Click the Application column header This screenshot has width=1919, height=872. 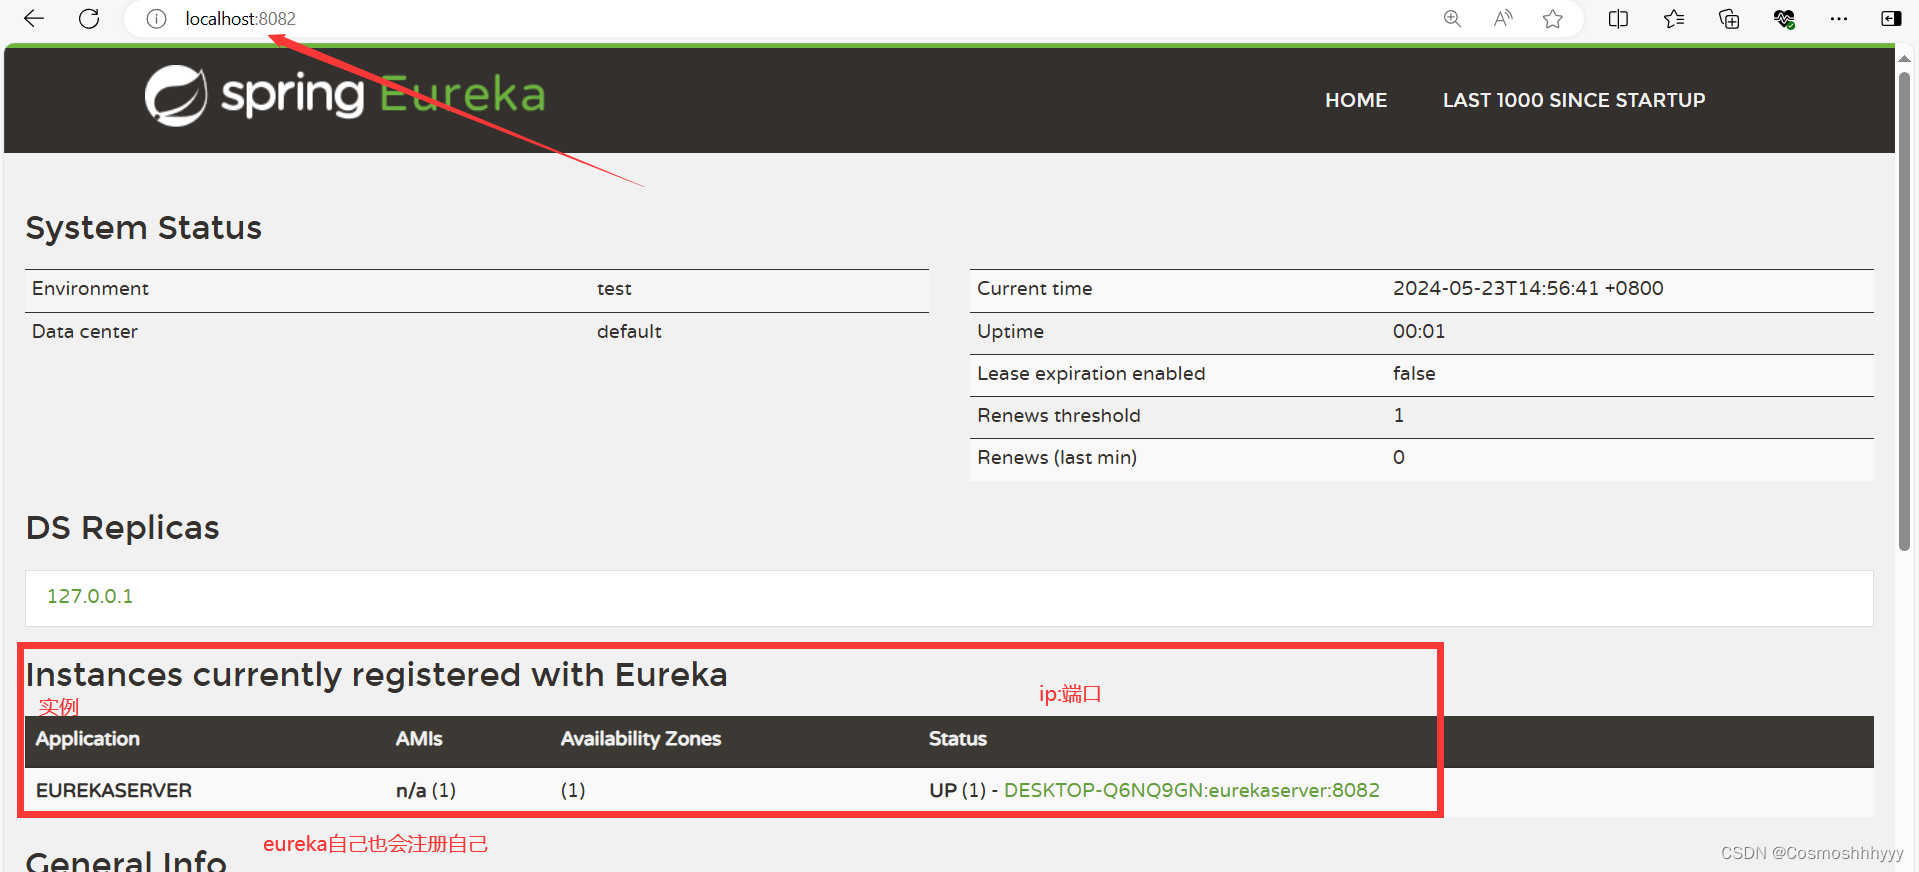(88, 739)
